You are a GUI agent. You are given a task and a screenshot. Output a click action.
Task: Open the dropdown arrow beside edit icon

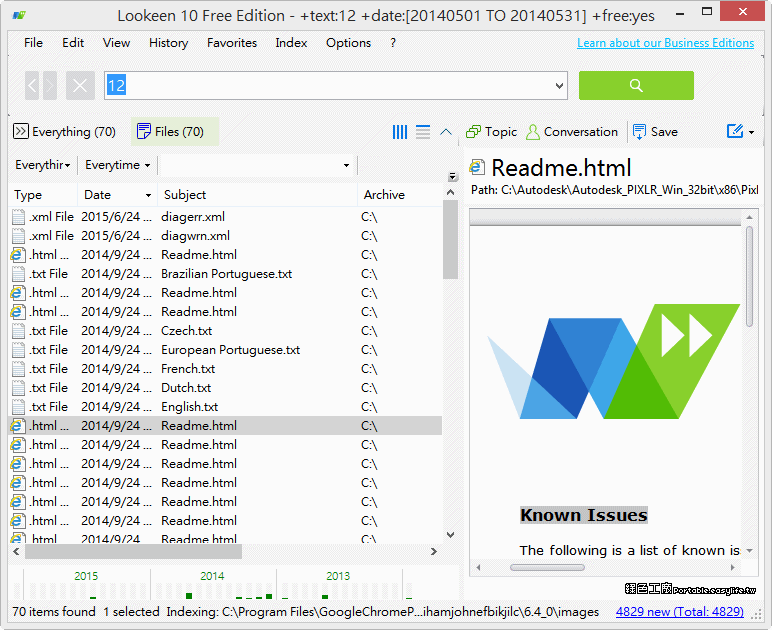click(751, 132)
